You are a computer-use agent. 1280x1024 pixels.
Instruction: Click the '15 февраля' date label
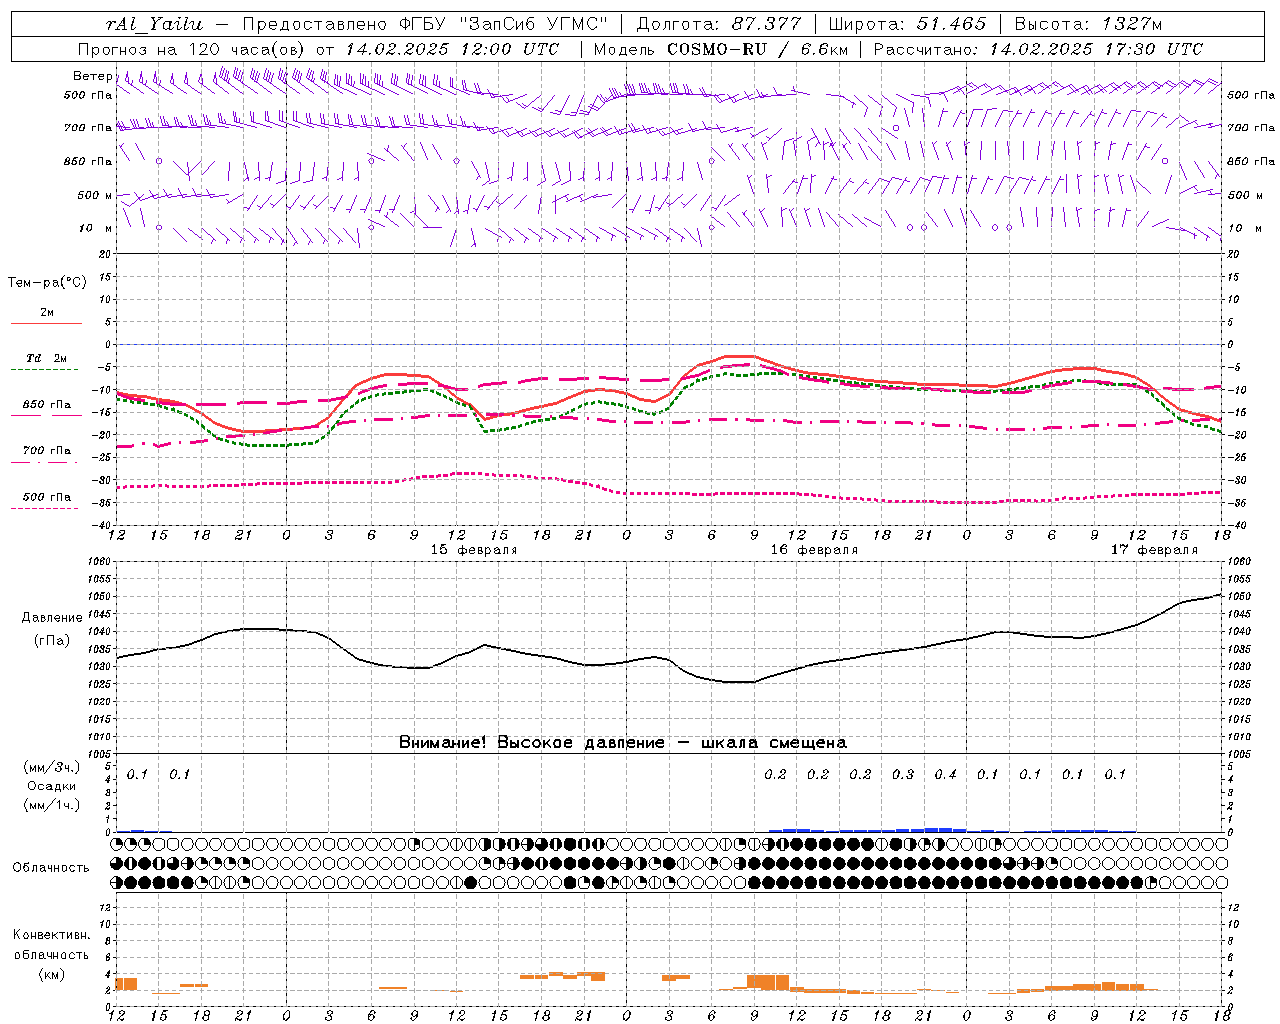click(x=473, y=550)
